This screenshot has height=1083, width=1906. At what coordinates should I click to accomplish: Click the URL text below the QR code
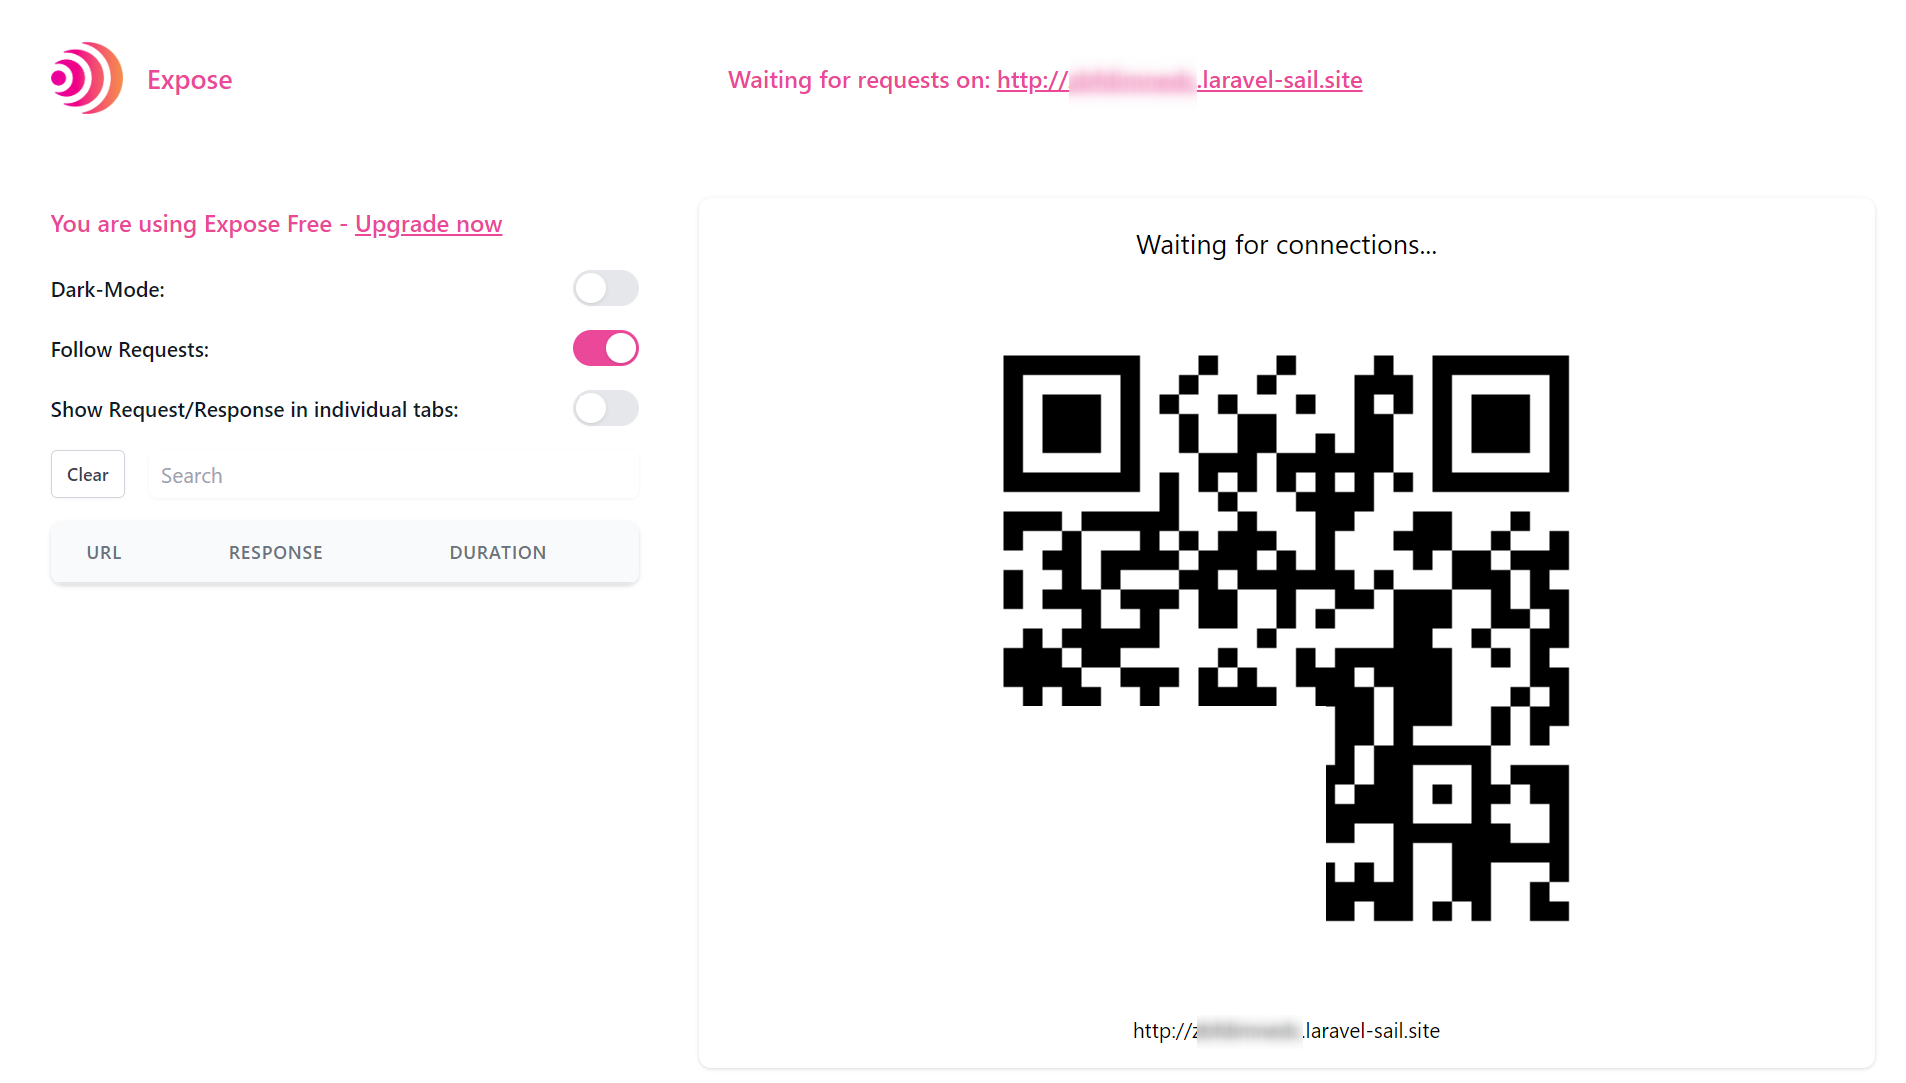1286,1031
